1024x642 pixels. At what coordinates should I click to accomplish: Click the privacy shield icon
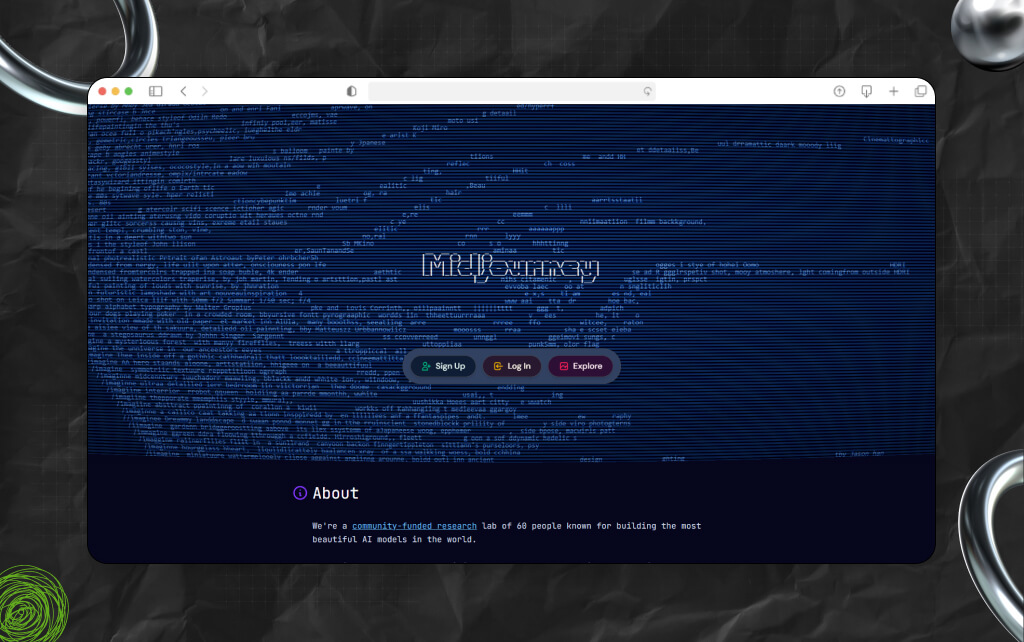click(x=351, y=91)
